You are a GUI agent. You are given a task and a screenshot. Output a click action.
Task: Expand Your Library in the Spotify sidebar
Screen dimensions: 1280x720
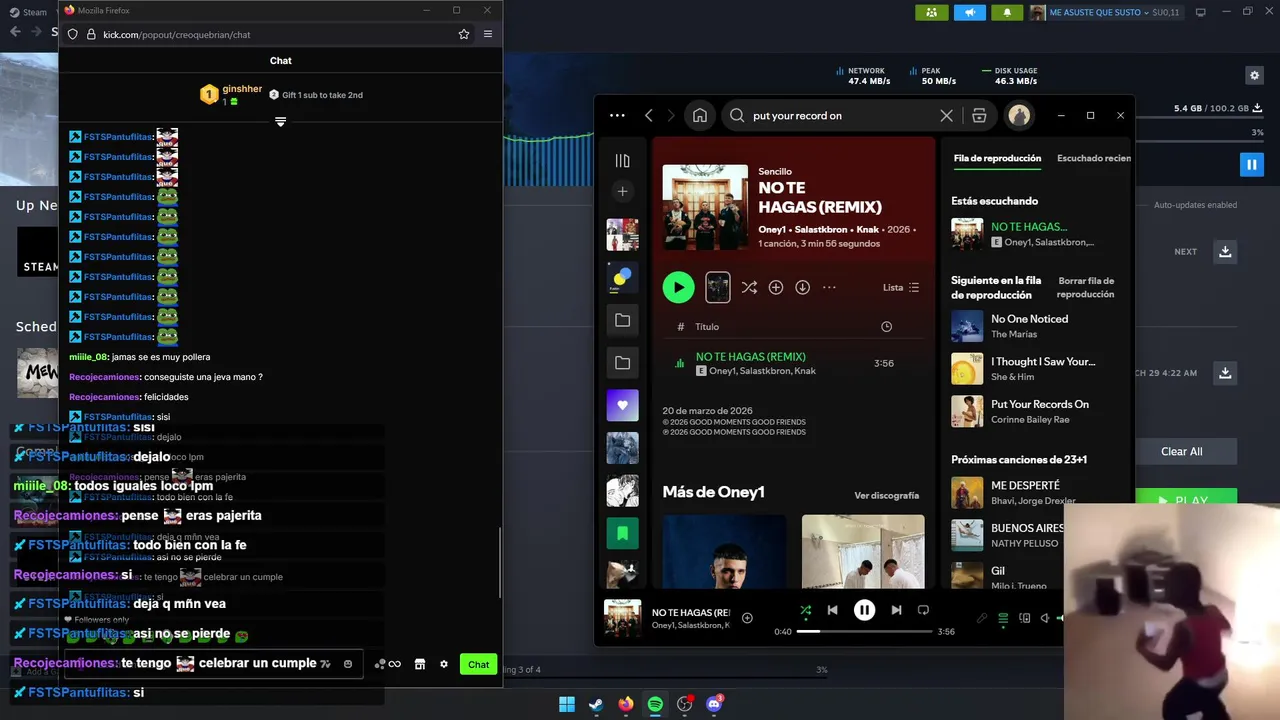coord(622,160)
